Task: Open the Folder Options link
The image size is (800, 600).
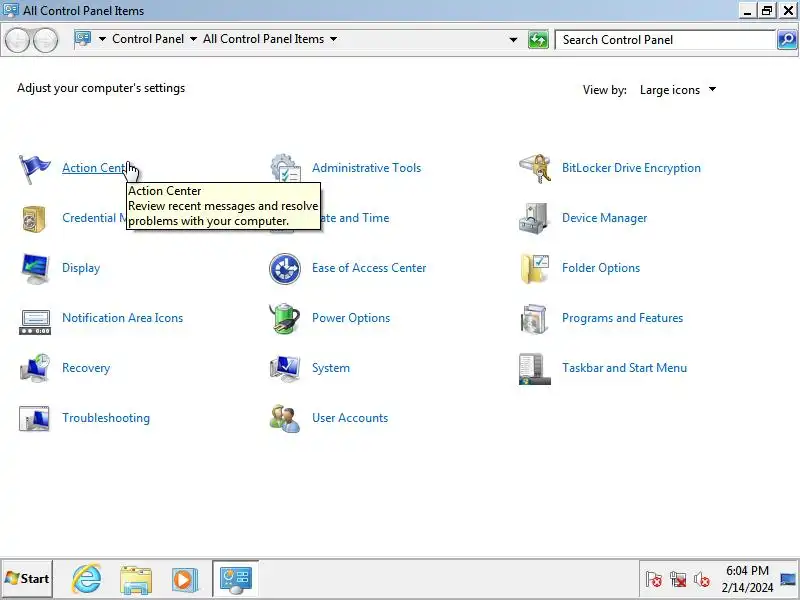Action: coord(601,268)
